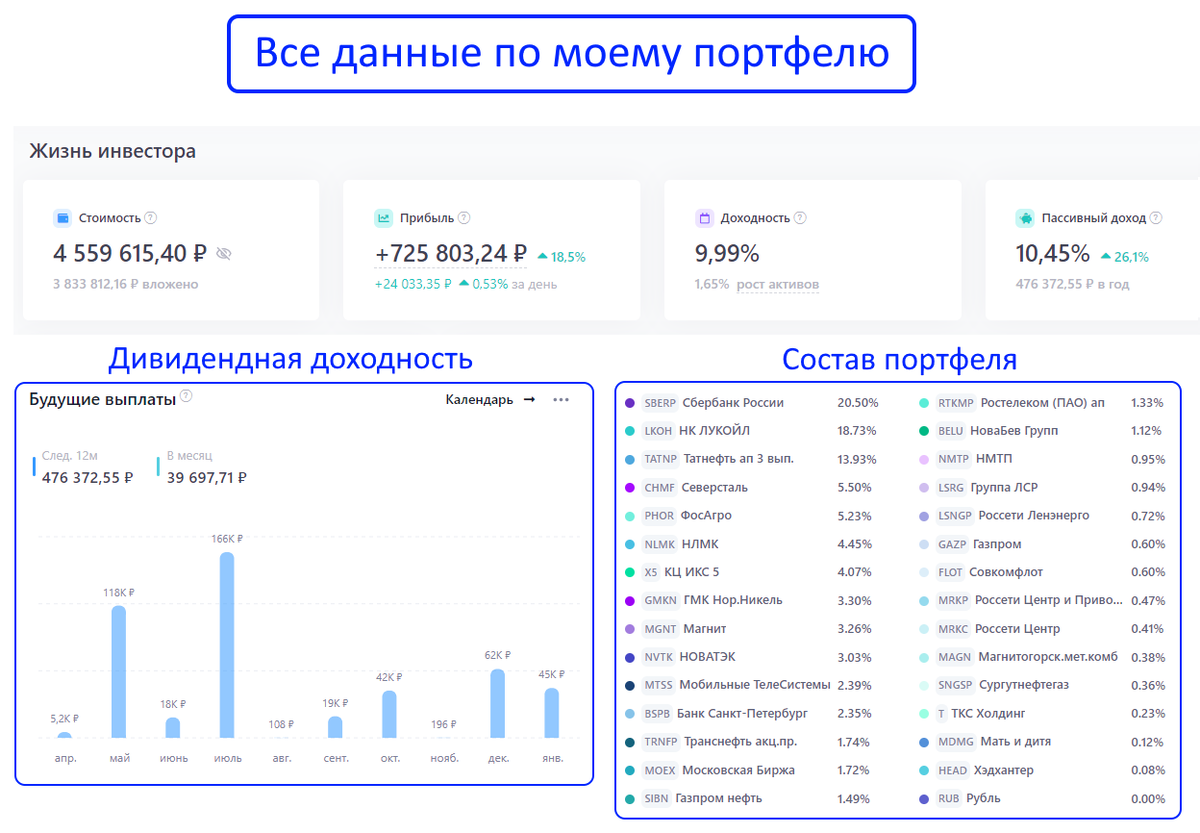The image size is (1200, 833).
Task: Open the Календарь link with arrow
Action: 490,400
